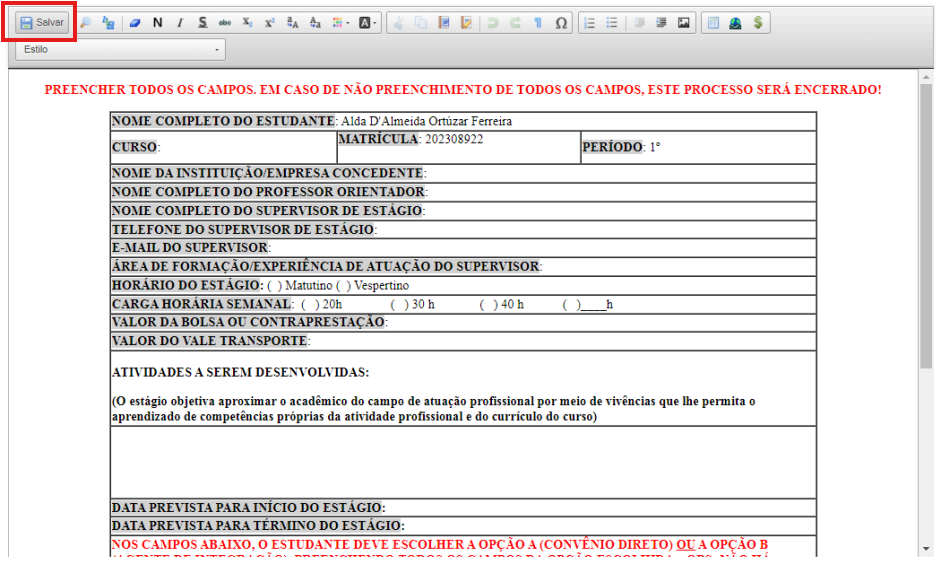
Task: Click the Salvar button
Action: tap(42, 23)
